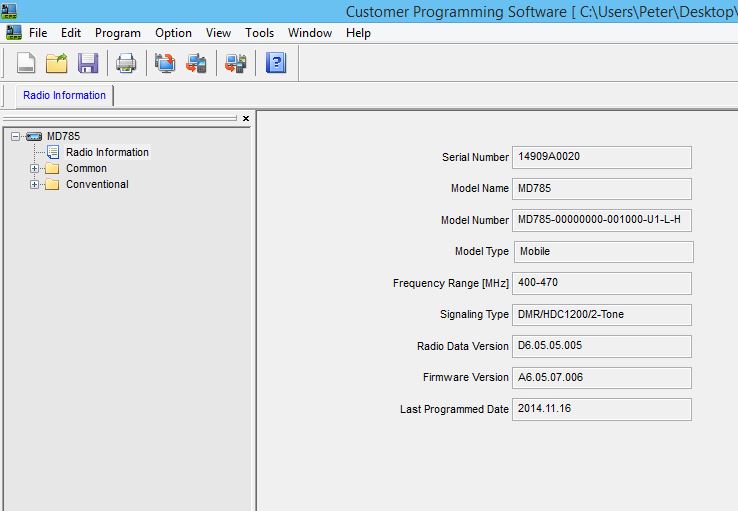
Task: Click the Radio Data Version field
Action: click(x=602, y=346)
